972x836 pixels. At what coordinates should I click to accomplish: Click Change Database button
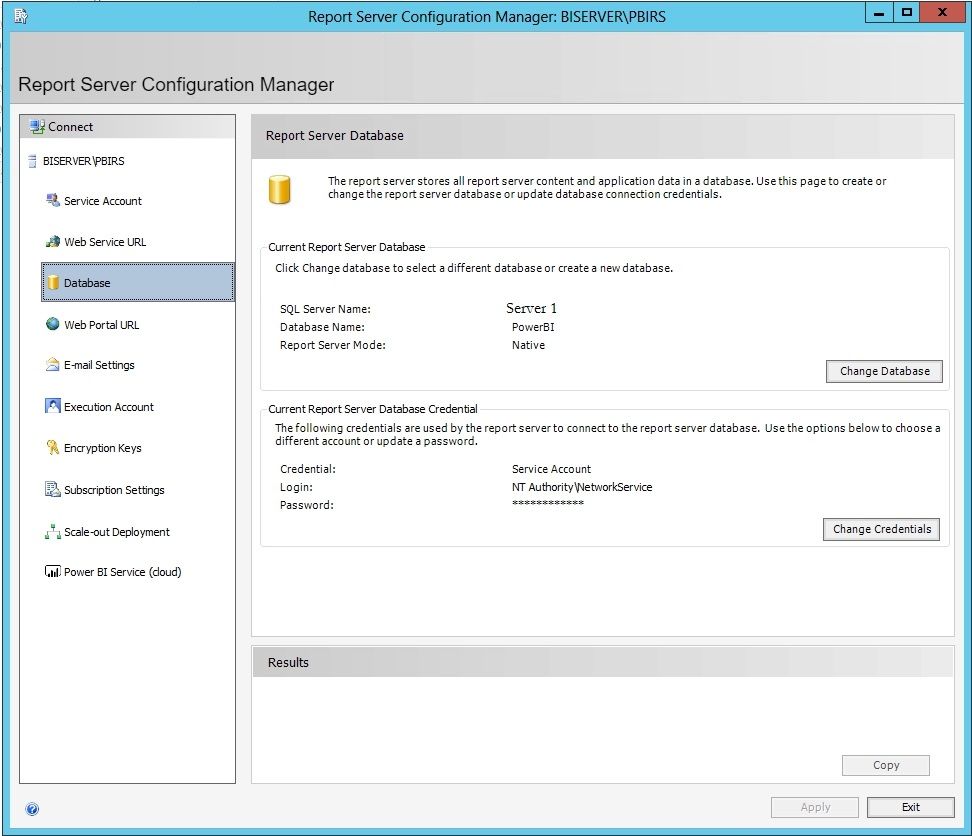(x=884, y=371)
